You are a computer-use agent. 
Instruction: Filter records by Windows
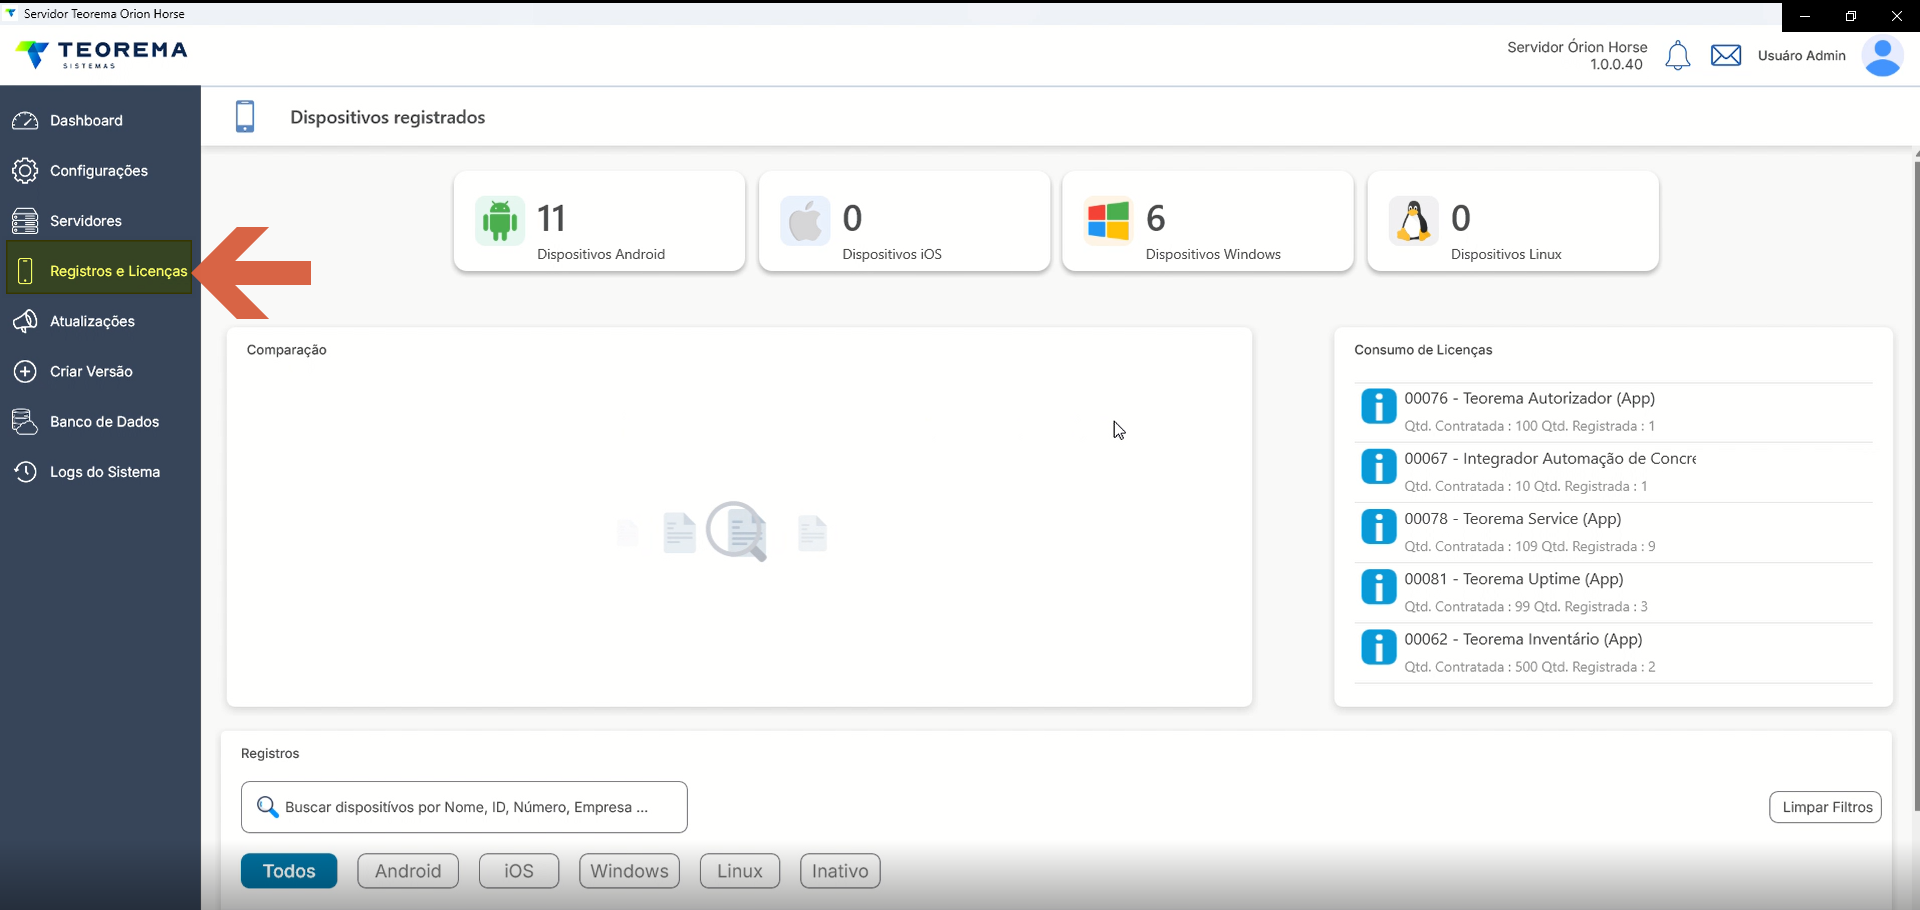click(x=630, y=871)
